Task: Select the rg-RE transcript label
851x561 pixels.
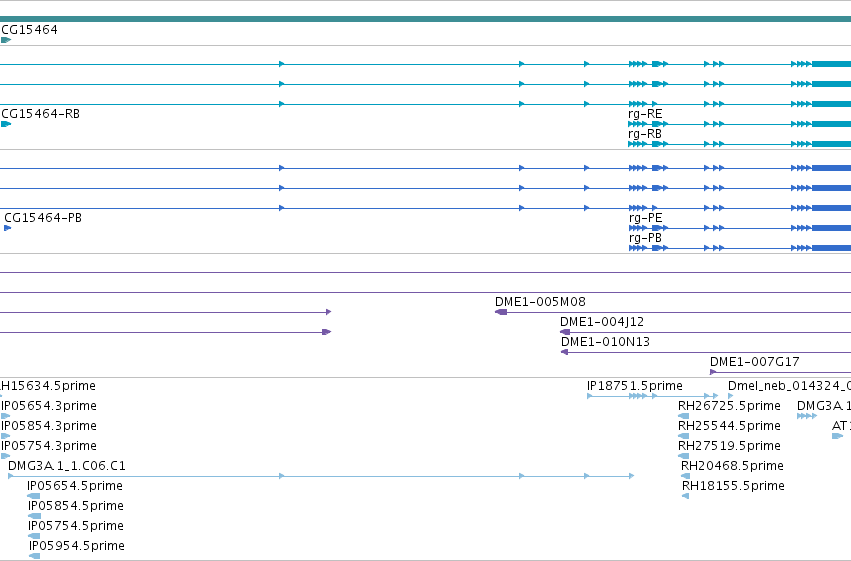Action: click(645, 114)
